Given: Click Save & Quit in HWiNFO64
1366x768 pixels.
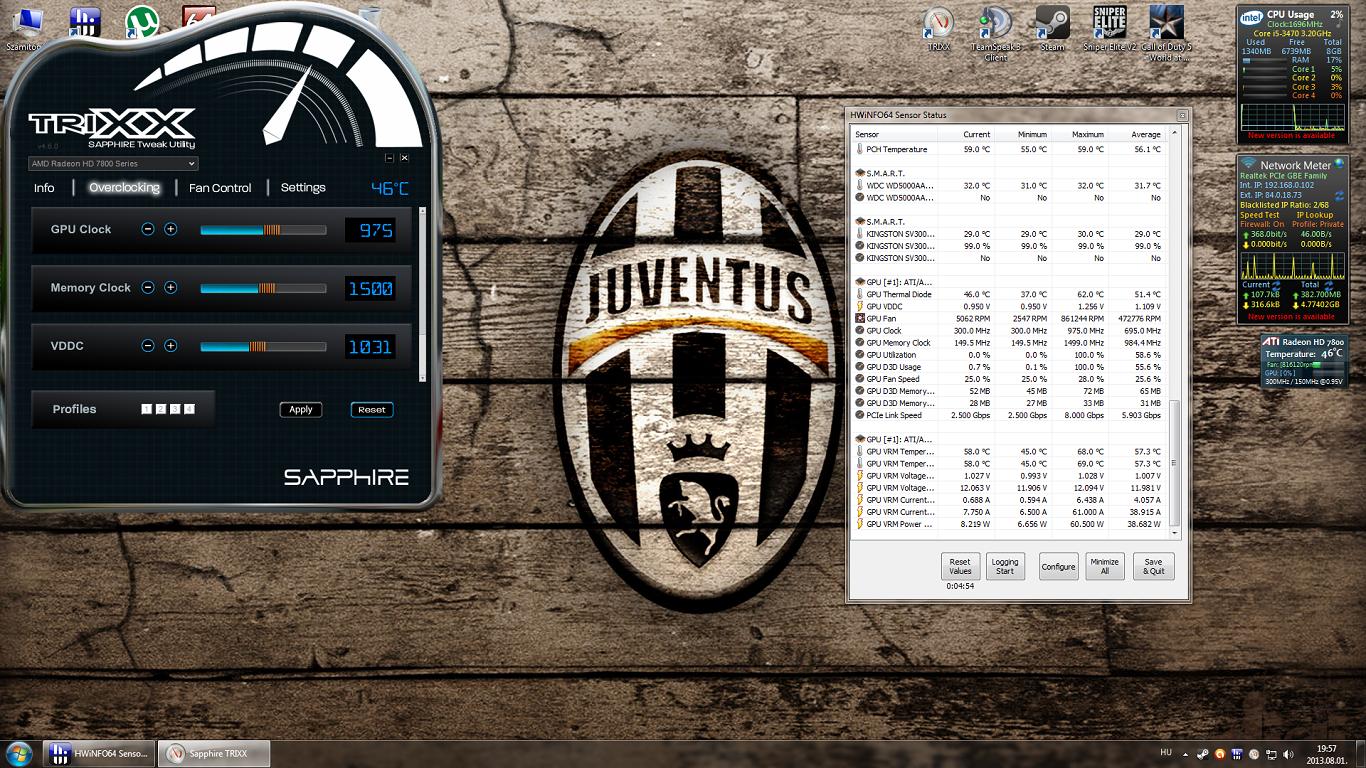Looking at the screenshot, I should 1154,566.
